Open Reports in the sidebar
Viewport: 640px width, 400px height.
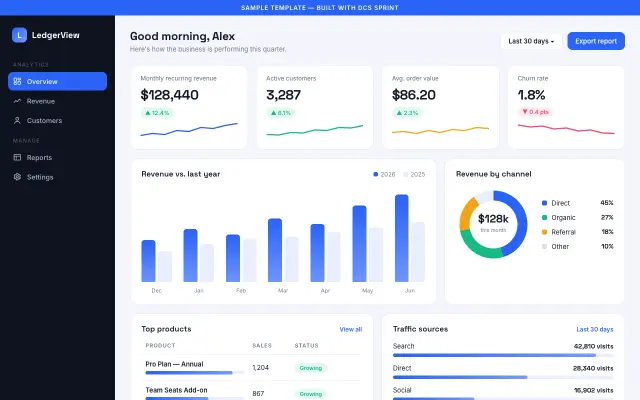click(x=58, y=157)
